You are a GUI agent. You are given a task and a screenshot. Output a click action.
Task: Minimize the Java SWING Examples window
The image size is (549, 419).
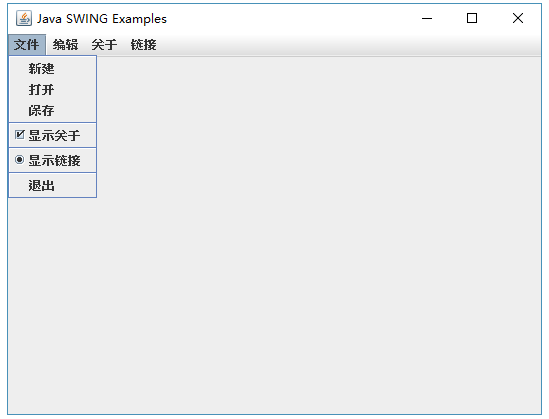tap(427, 18)
